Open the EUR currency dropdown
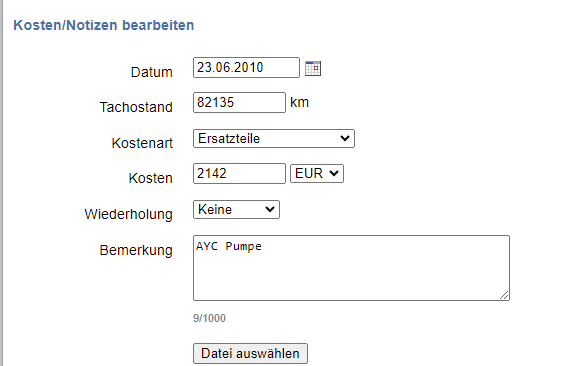The width and height of the screenshot is (577, 366). point(317,173)
